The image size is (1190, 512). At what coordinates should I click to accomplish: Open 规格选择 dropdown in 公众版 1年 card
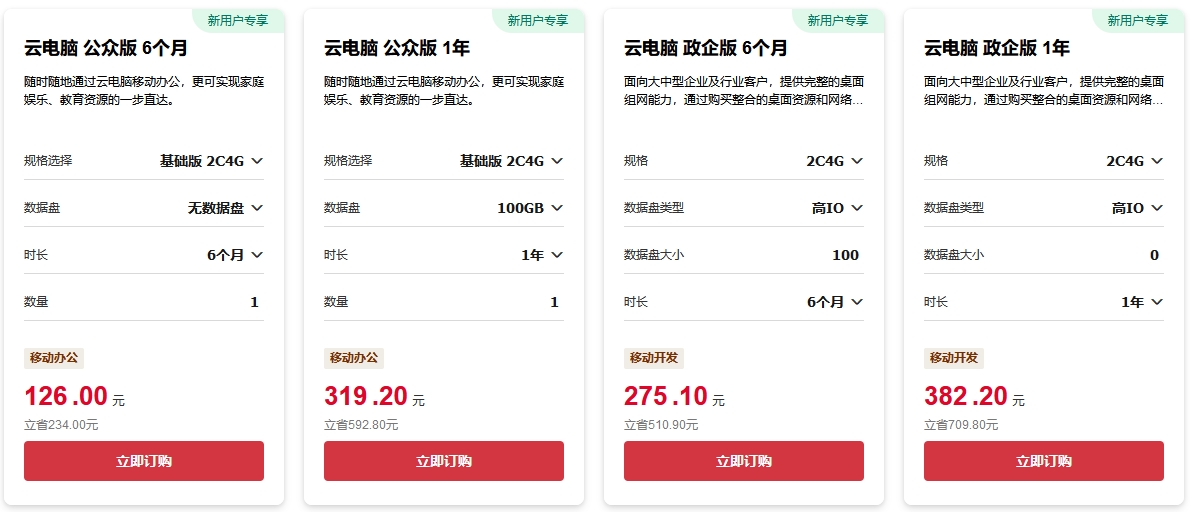click(511, 161)
